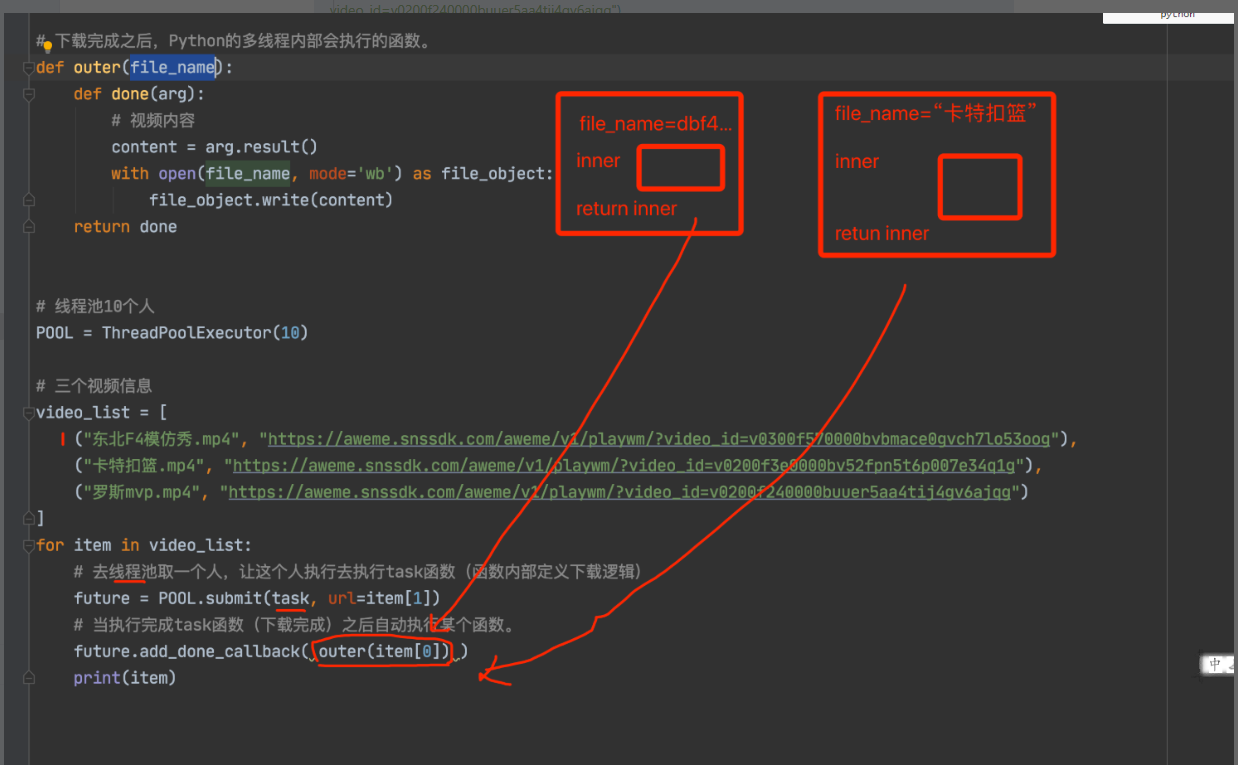Click the POOL variable assignment name
1238x765 pixels.
click(x=54, y=333)
